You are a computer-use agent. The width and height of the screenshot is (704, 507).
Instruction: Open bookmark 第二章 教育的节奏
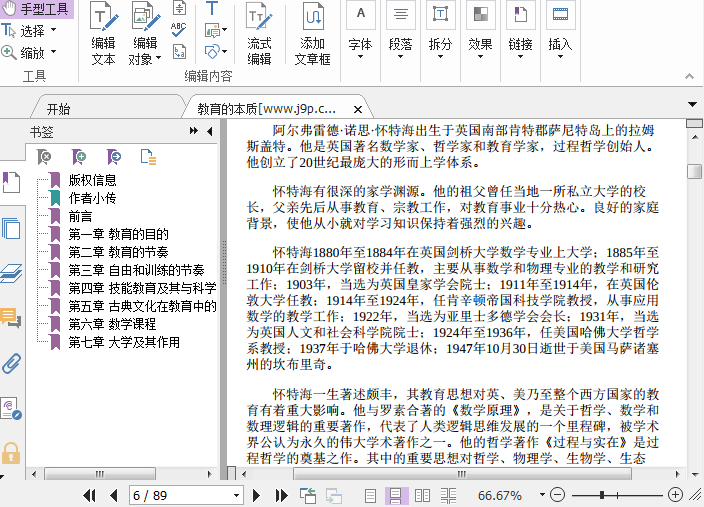coord(119,252)
